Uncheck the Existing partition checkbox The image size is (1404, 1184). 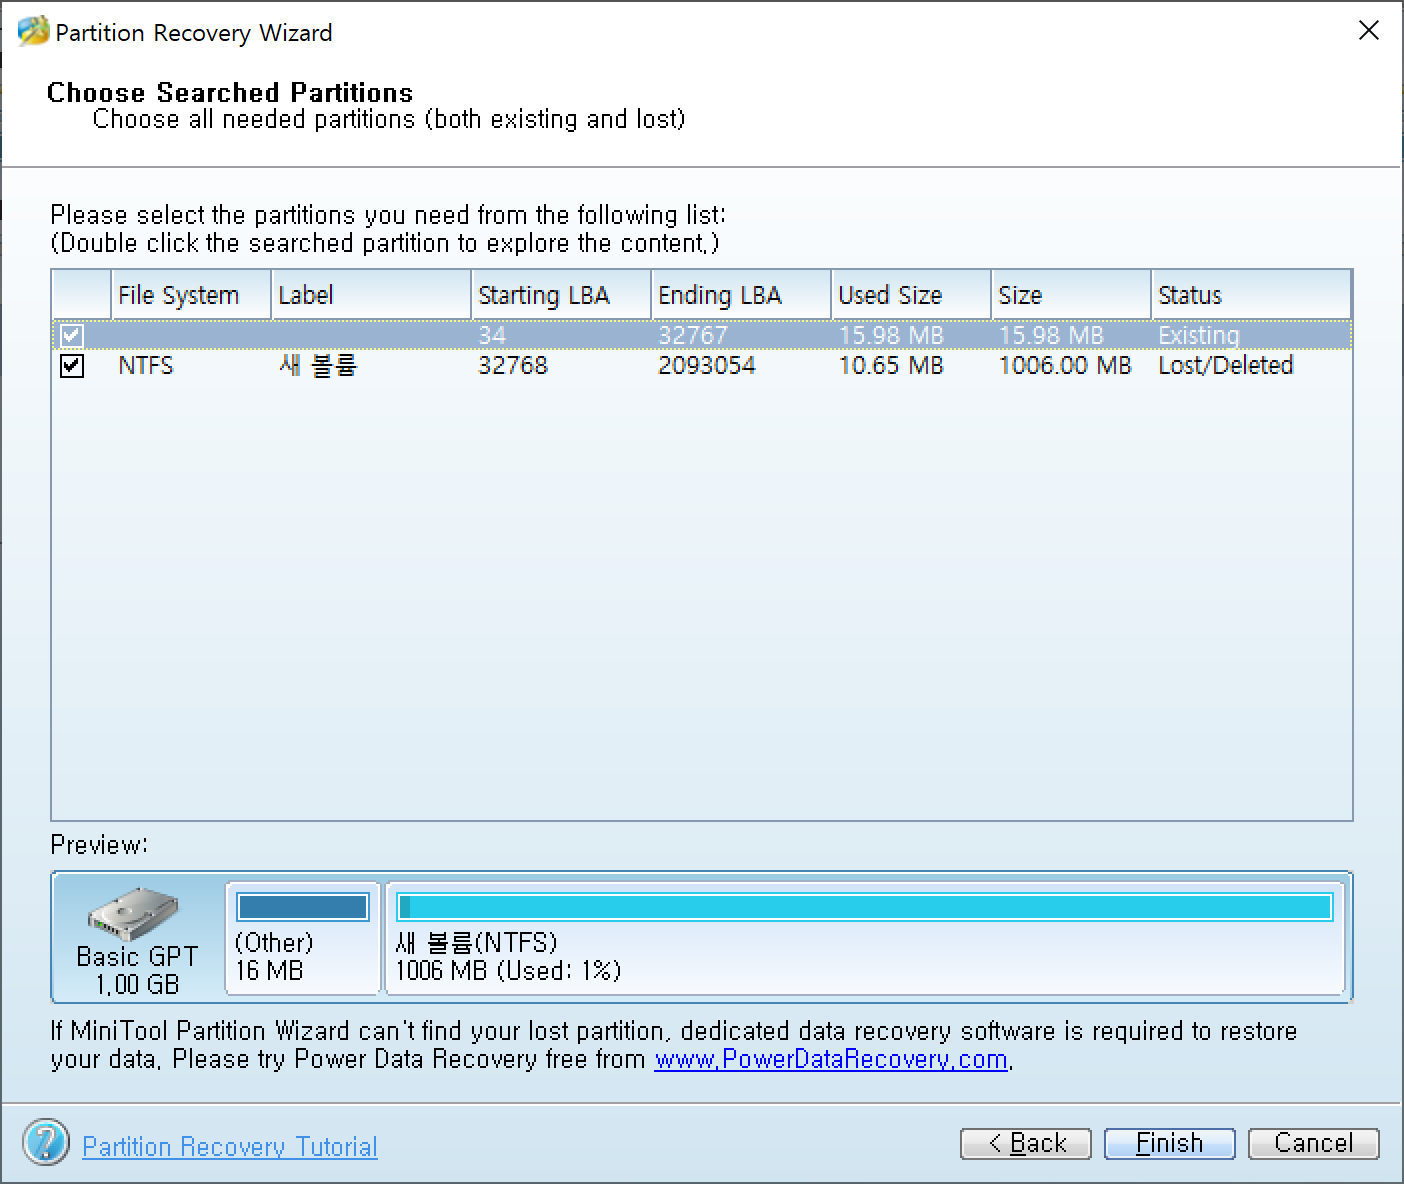click(72, 335)
